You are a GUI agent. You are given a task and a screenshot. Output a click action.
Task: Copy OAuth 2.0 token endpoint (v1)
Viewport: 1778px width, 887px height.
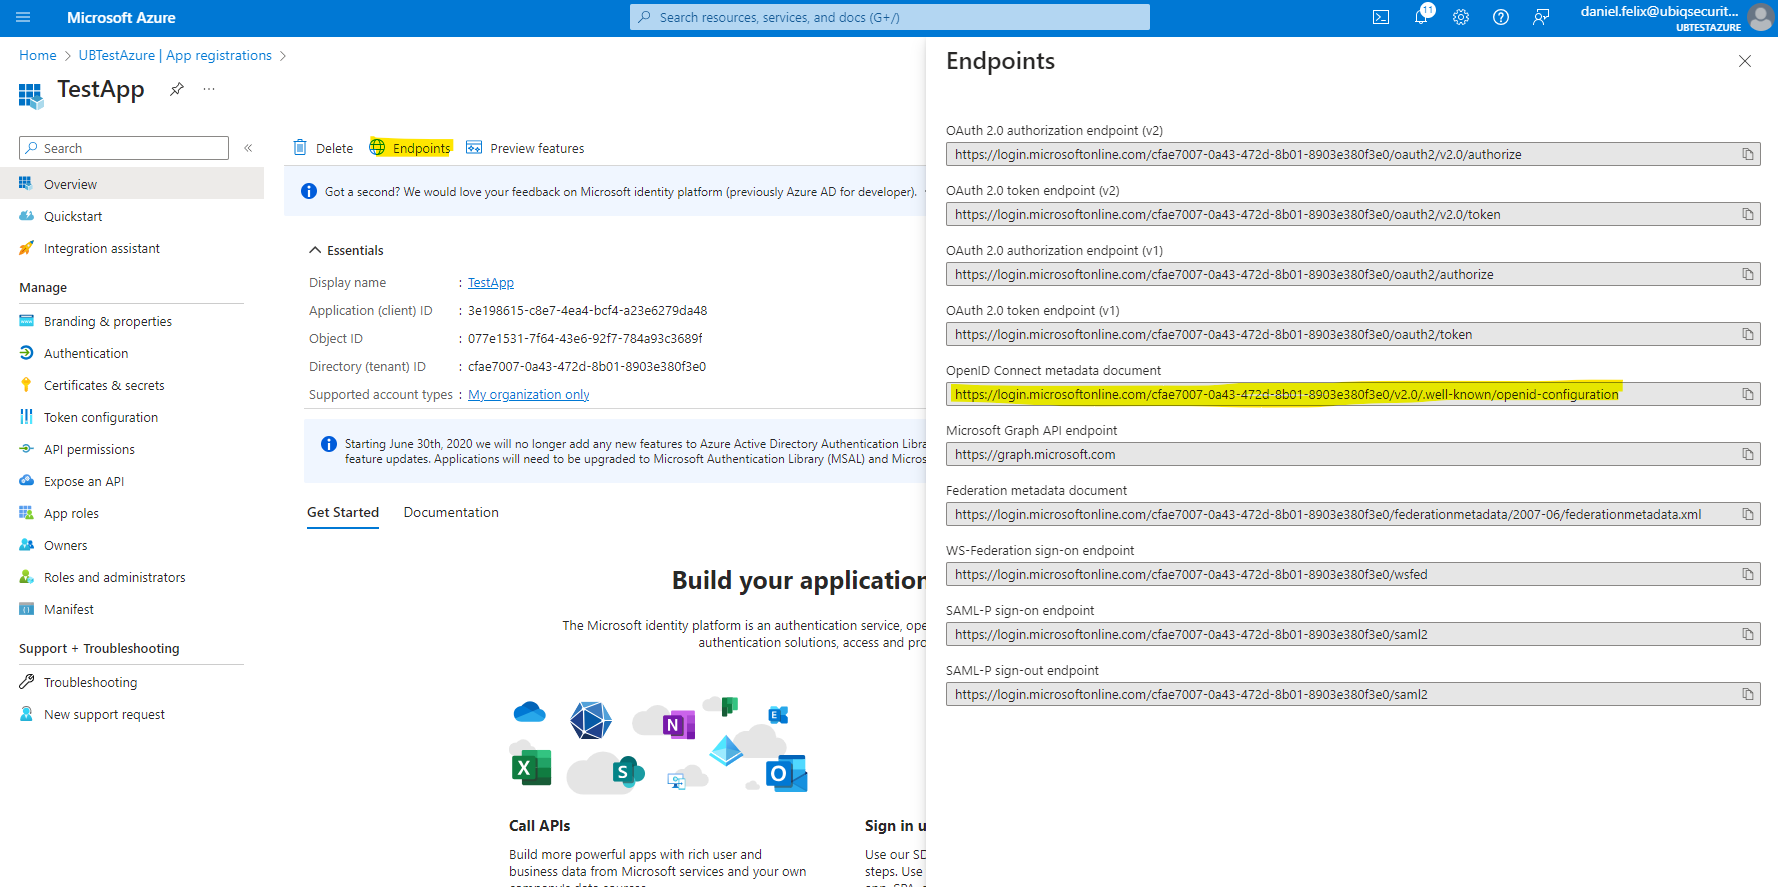[x=1748, y=334]
